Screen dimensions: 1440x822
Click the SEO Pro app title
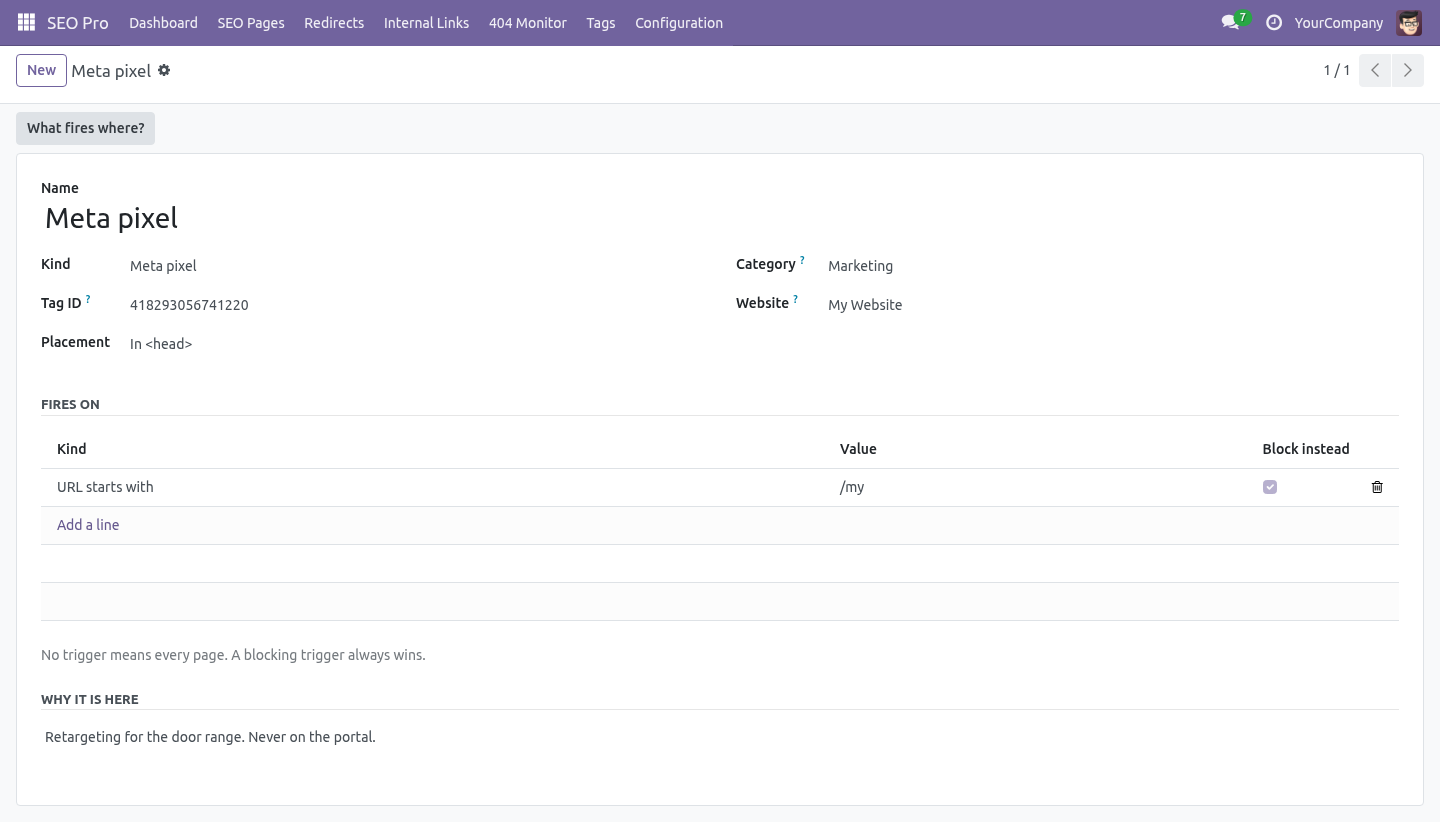77,22
